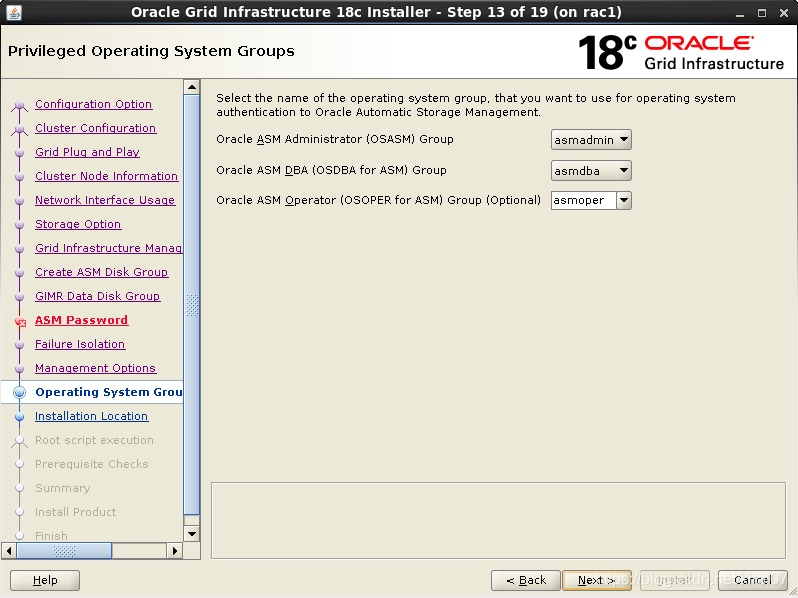The height and width of the screenshot is (598, 798).
Task: Return to ASM Password step
Action: click(x=81, y=320)
